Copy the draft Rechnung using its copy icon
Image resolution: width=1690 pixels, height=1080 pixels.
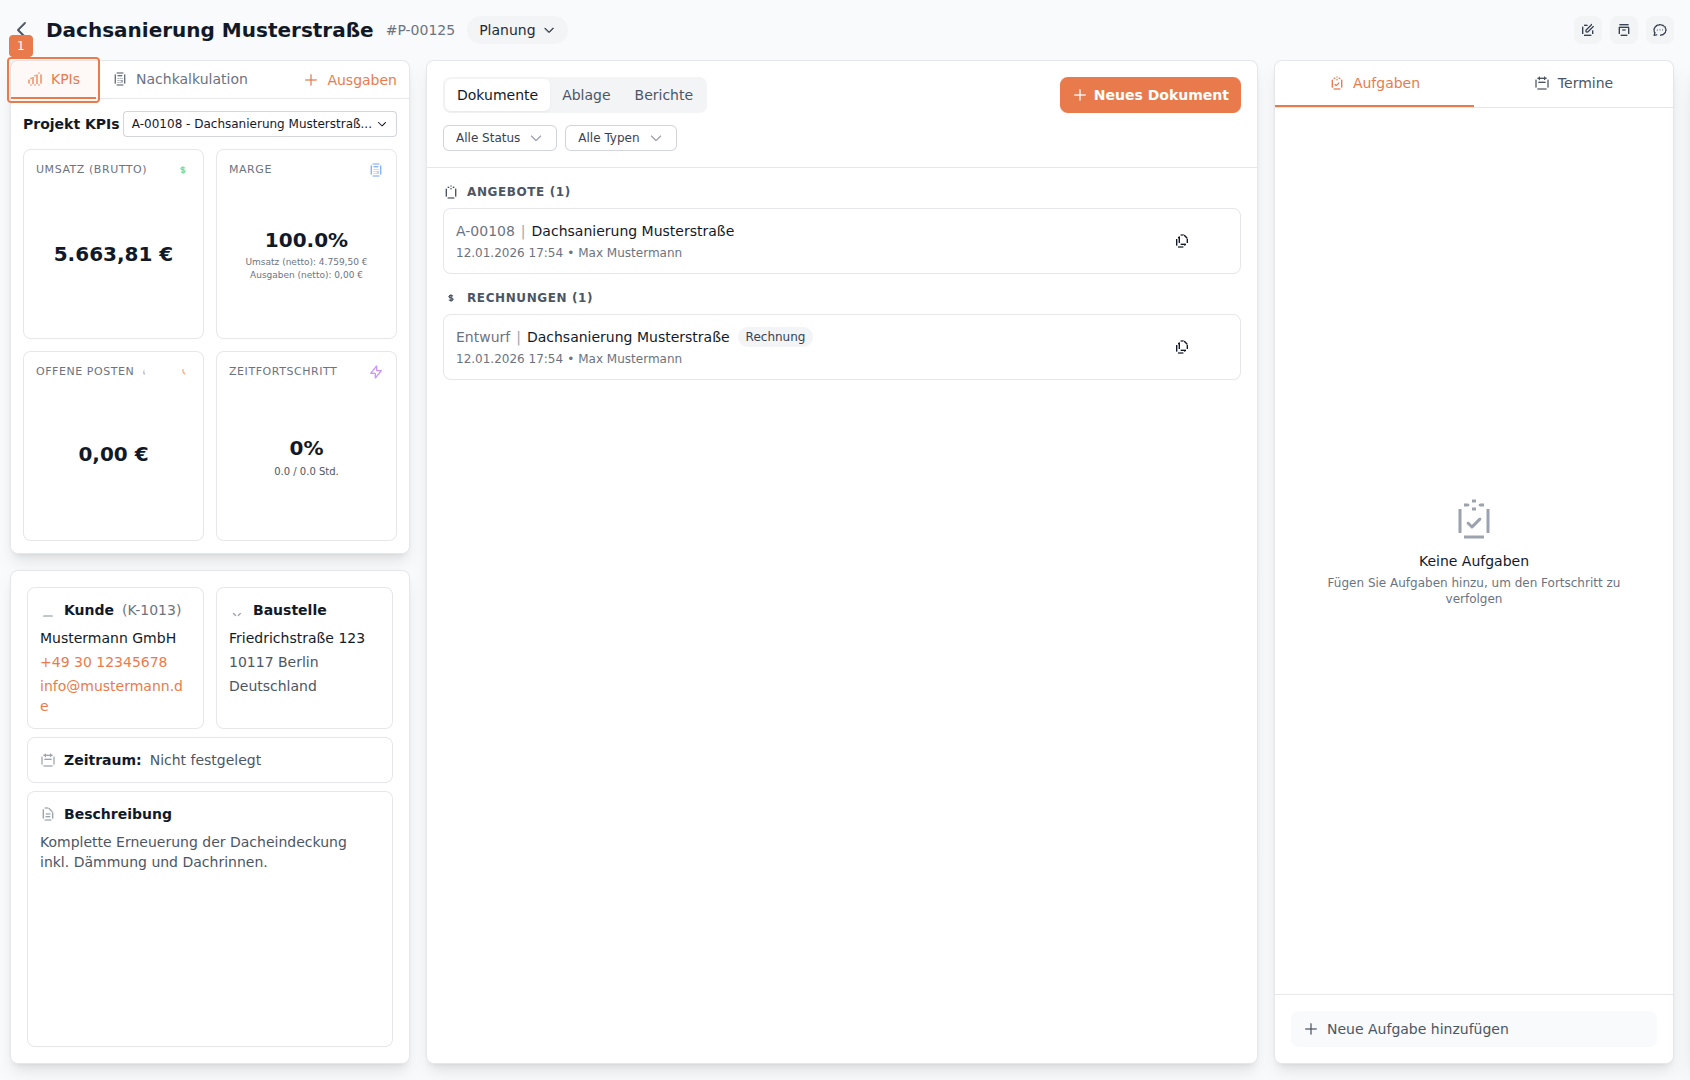[x=1181, y=346]
